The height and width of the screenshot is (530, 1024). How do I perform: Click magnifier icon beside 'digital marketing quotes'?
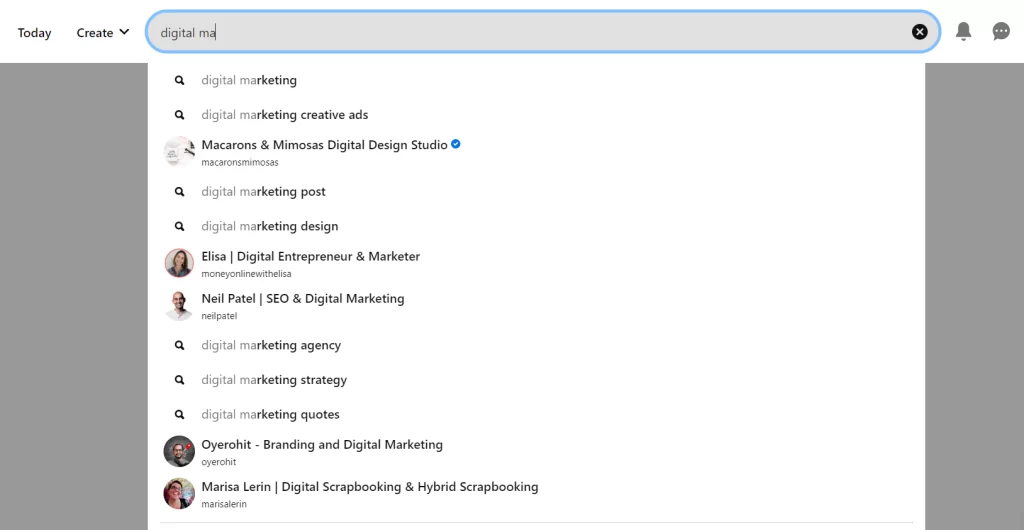click(180, 414)
